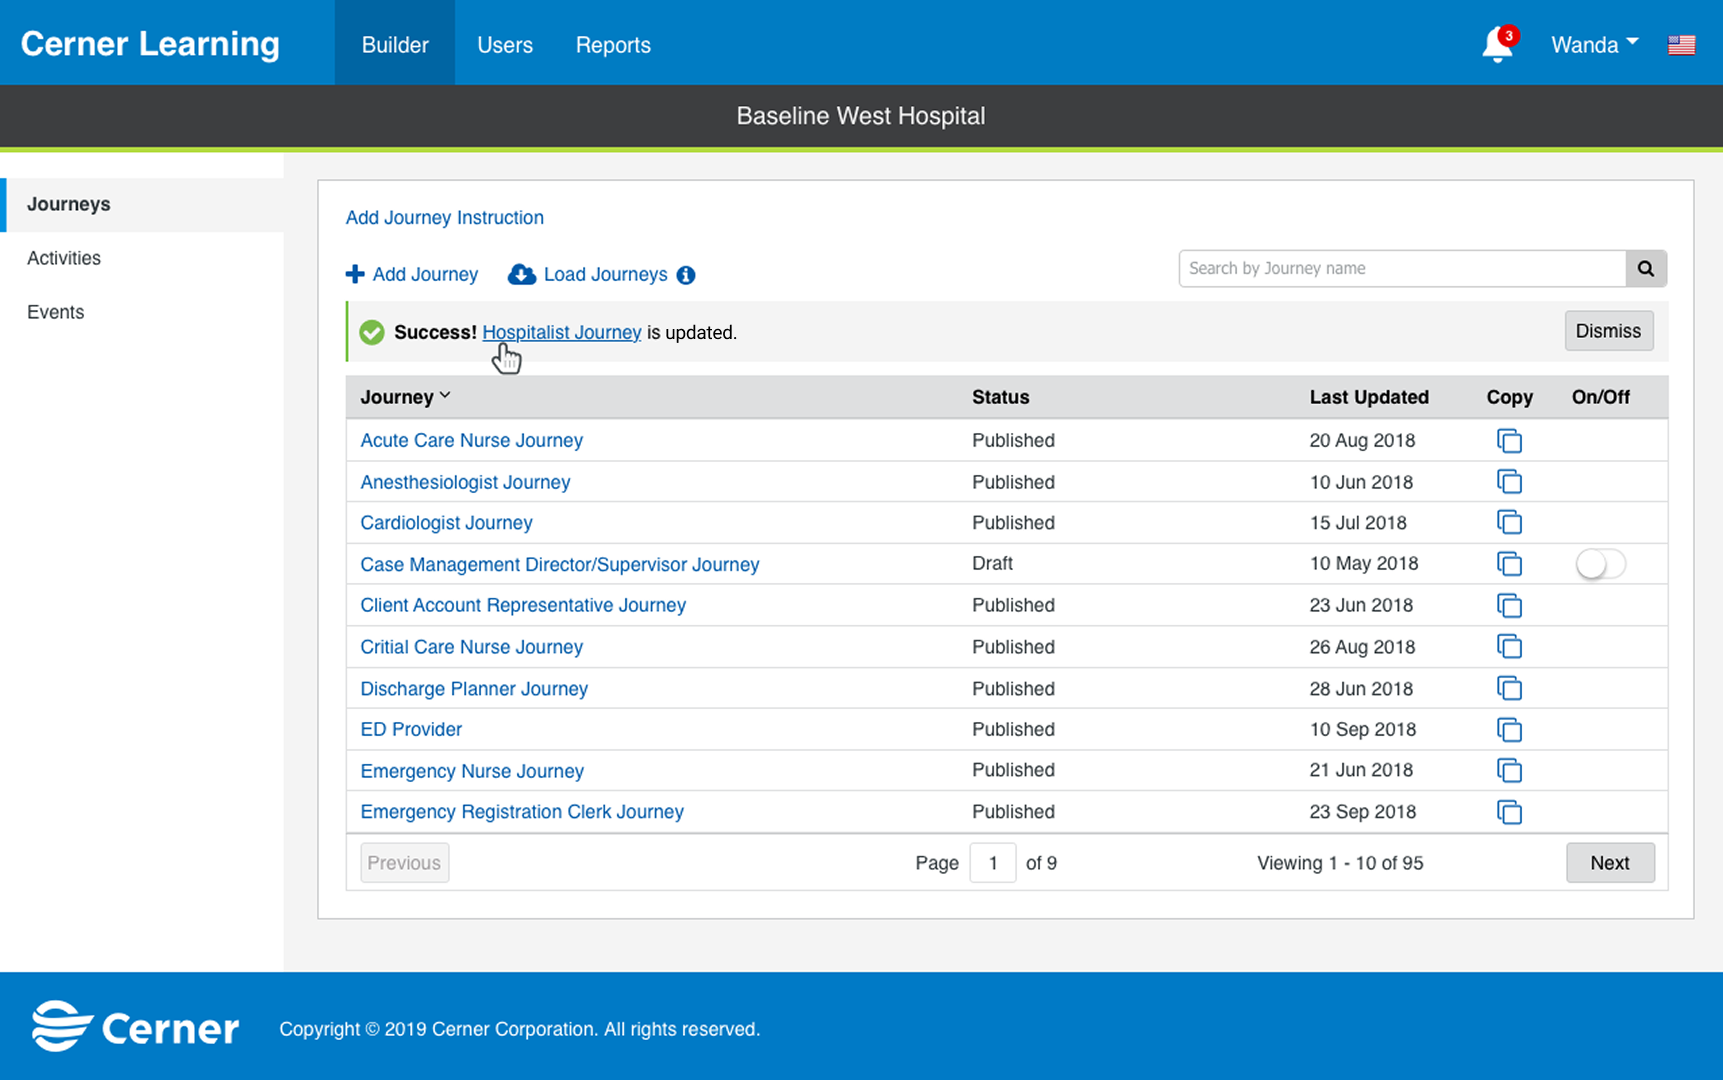
Task: Click the Baseline West Hospital title
Action: coord(861,116)
